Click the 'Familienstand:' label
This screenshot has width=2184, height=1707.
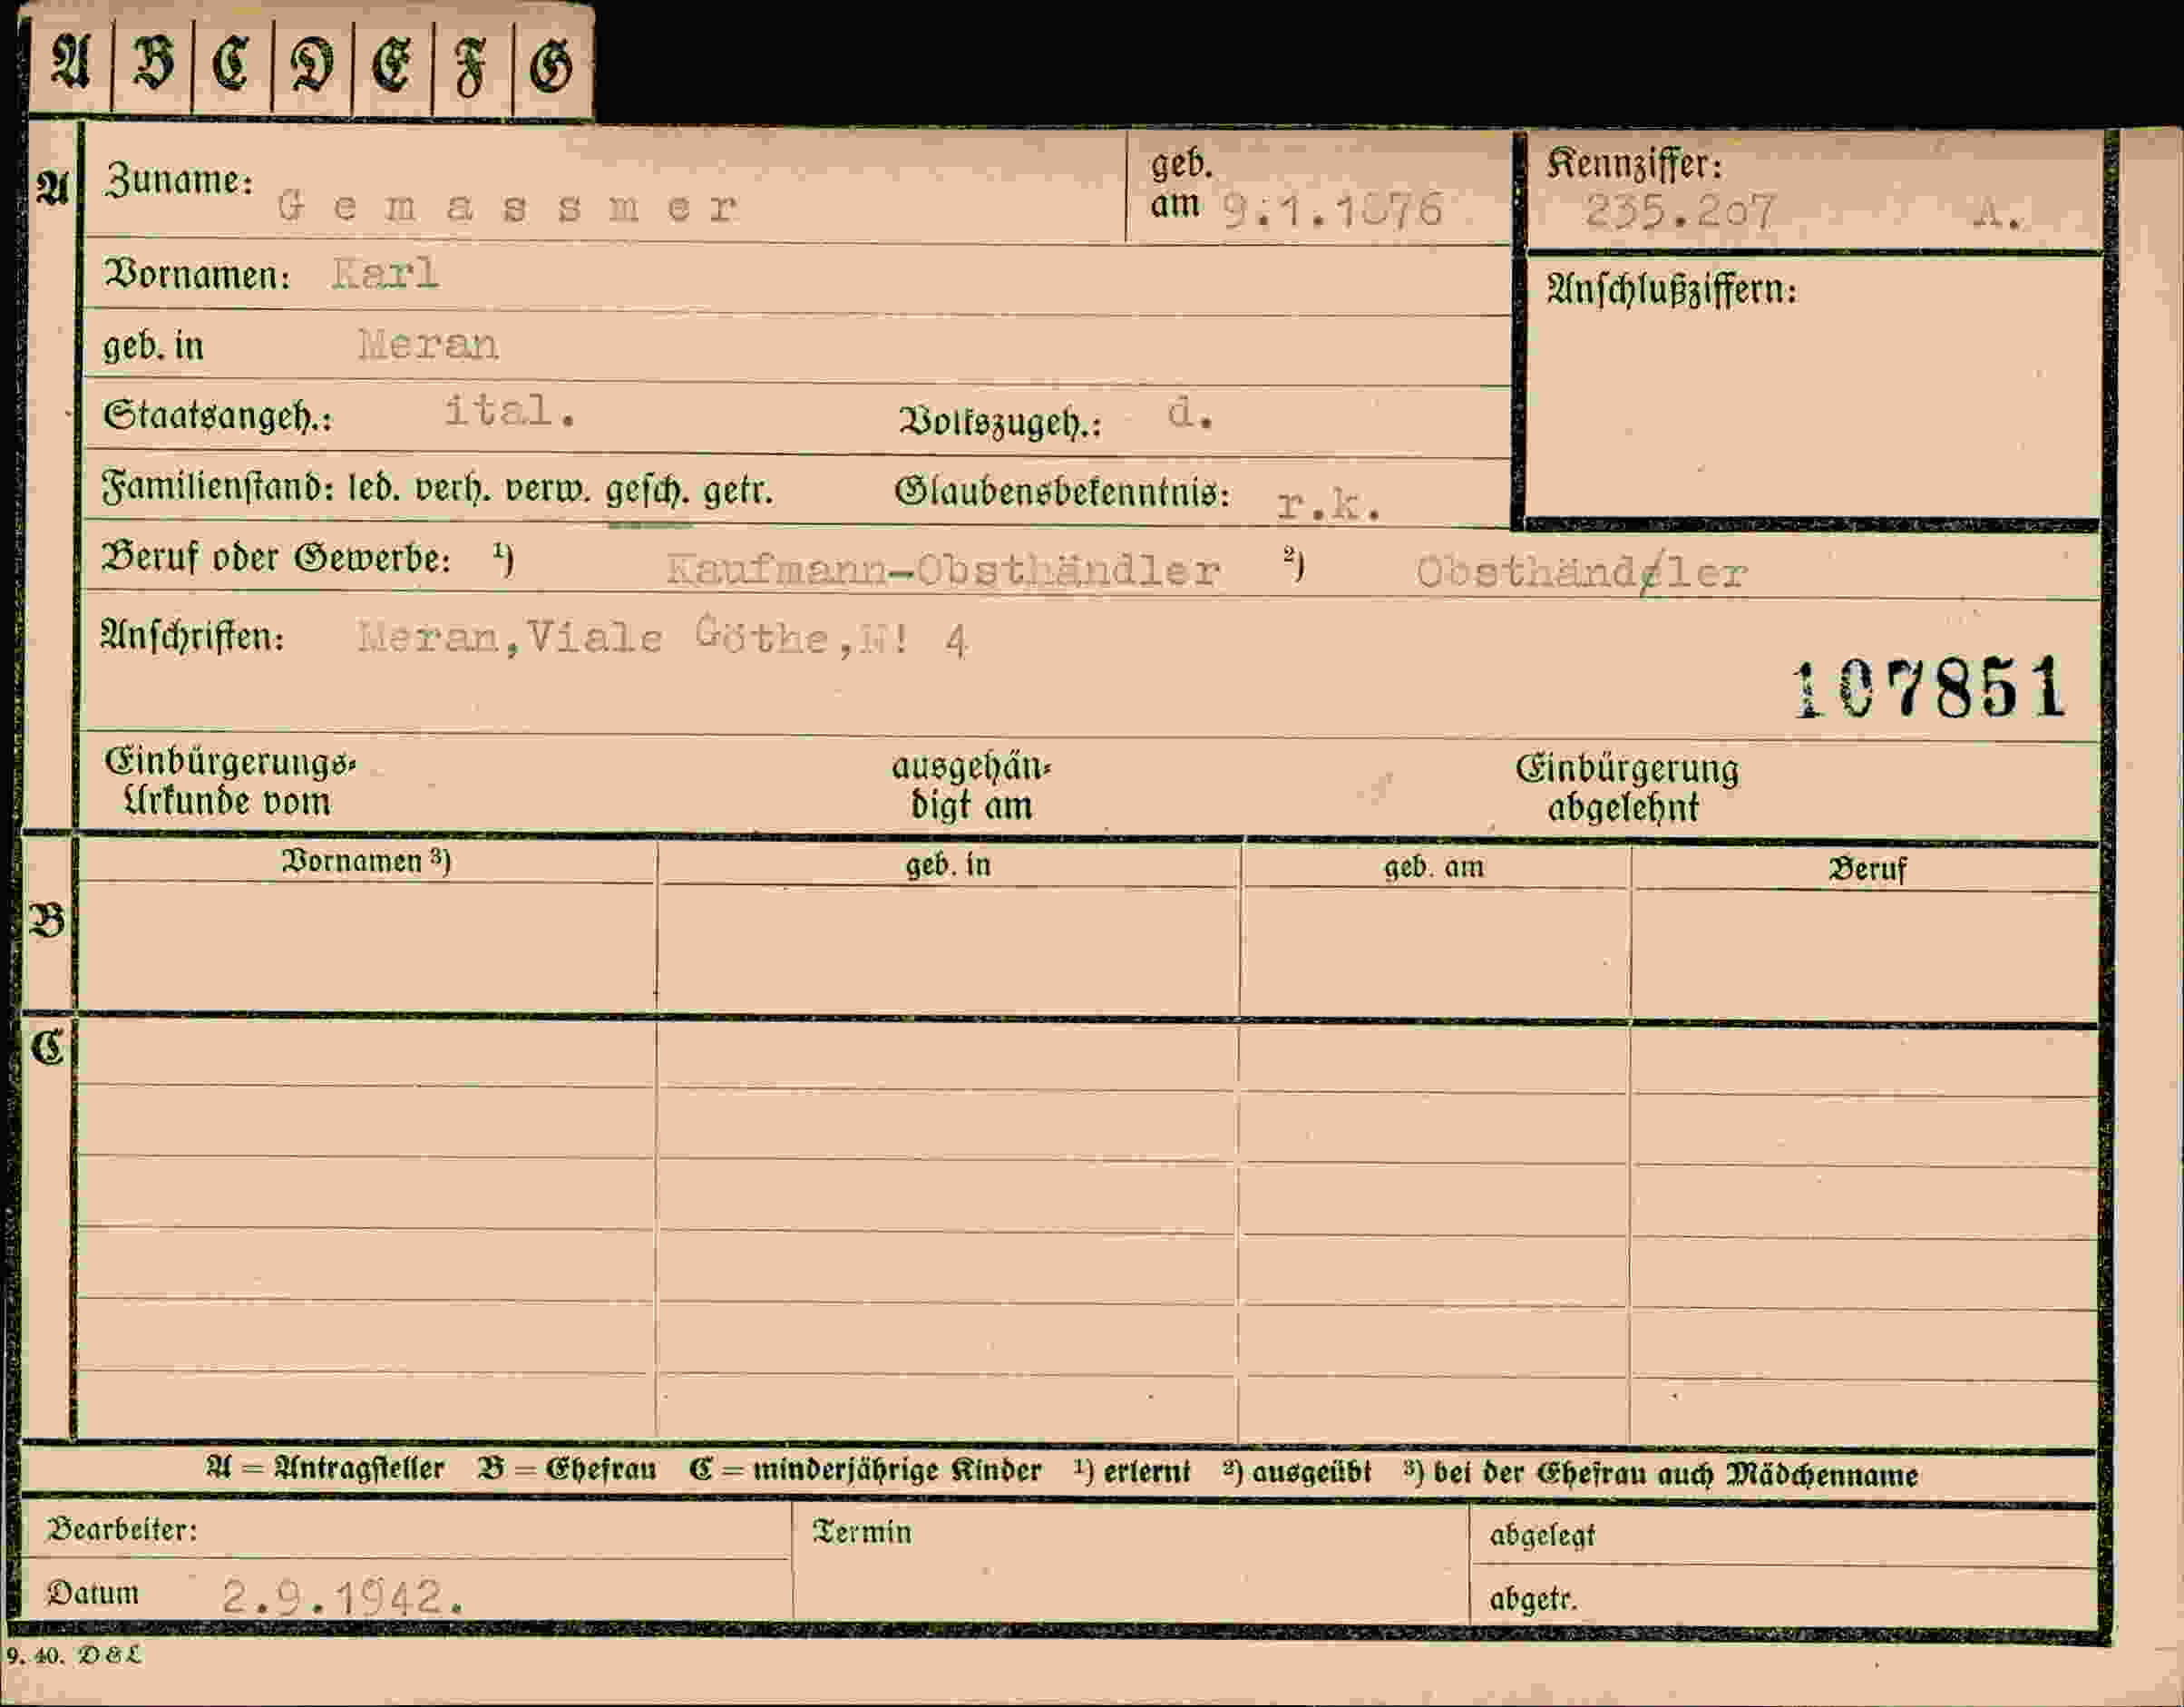217,488
